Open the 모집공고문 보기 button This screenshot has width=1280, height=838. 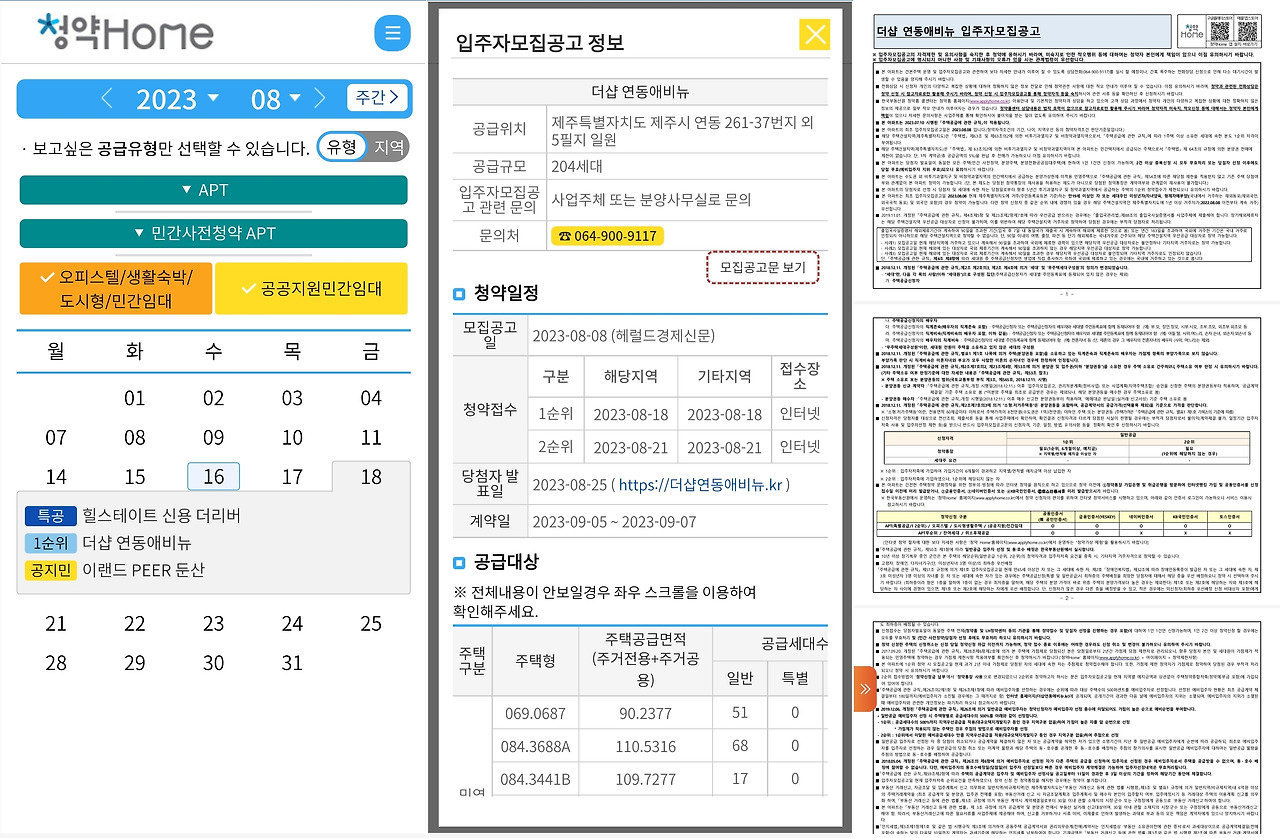[x=762, y=267]
